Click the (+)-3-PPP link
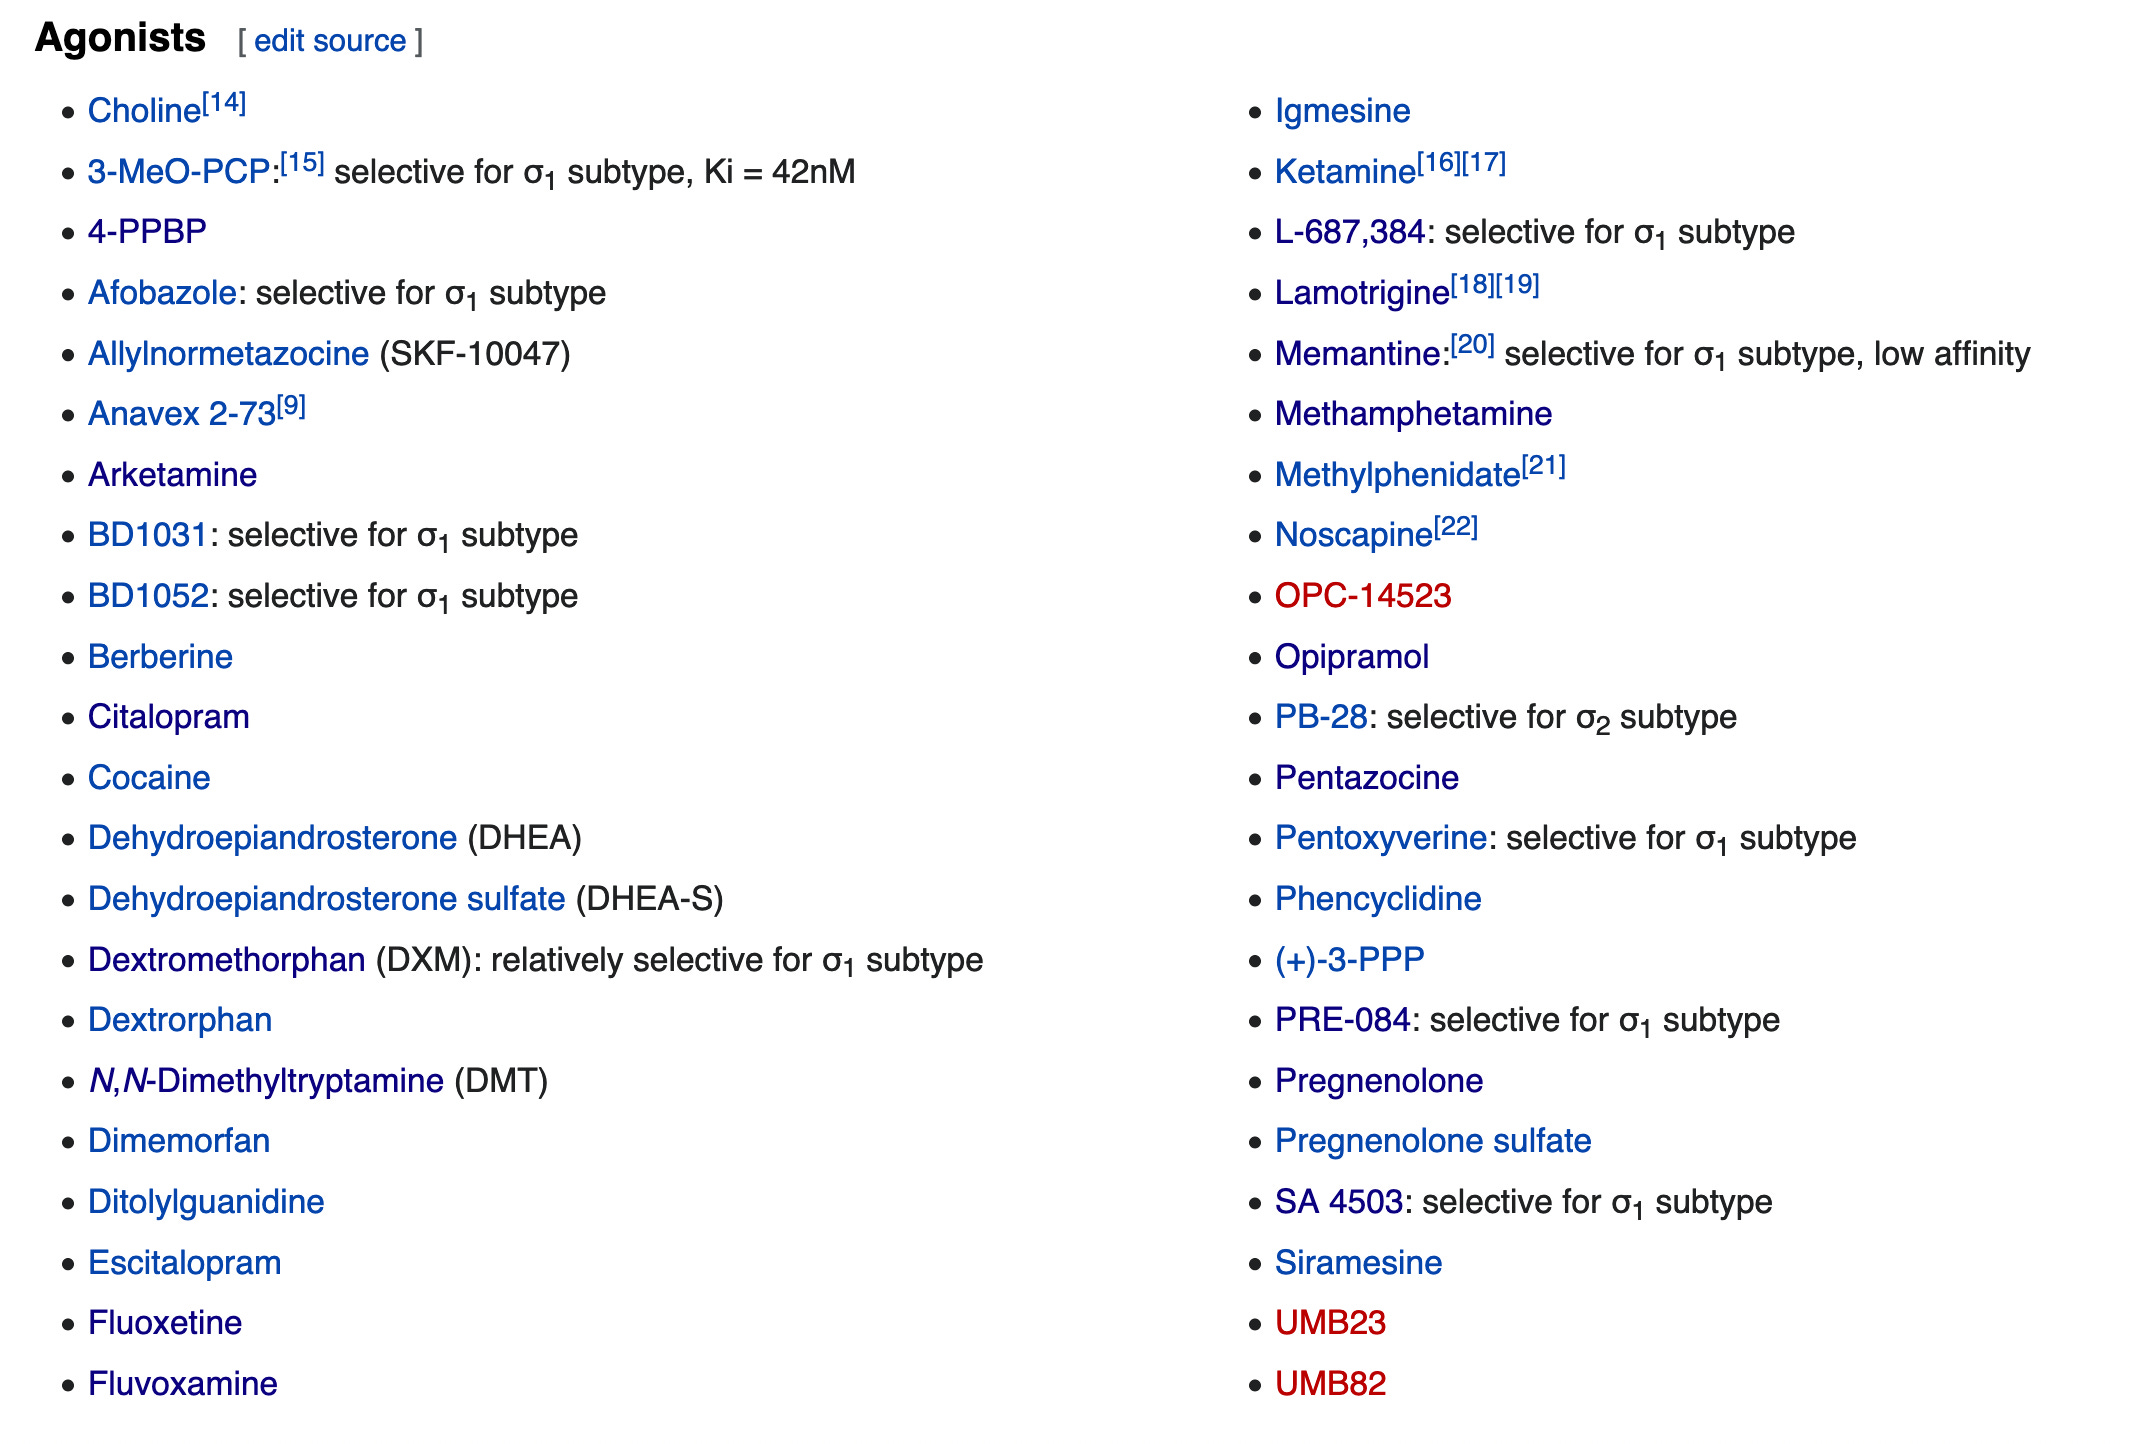Viewport: 2130px width, 1444px height. 1349,960
